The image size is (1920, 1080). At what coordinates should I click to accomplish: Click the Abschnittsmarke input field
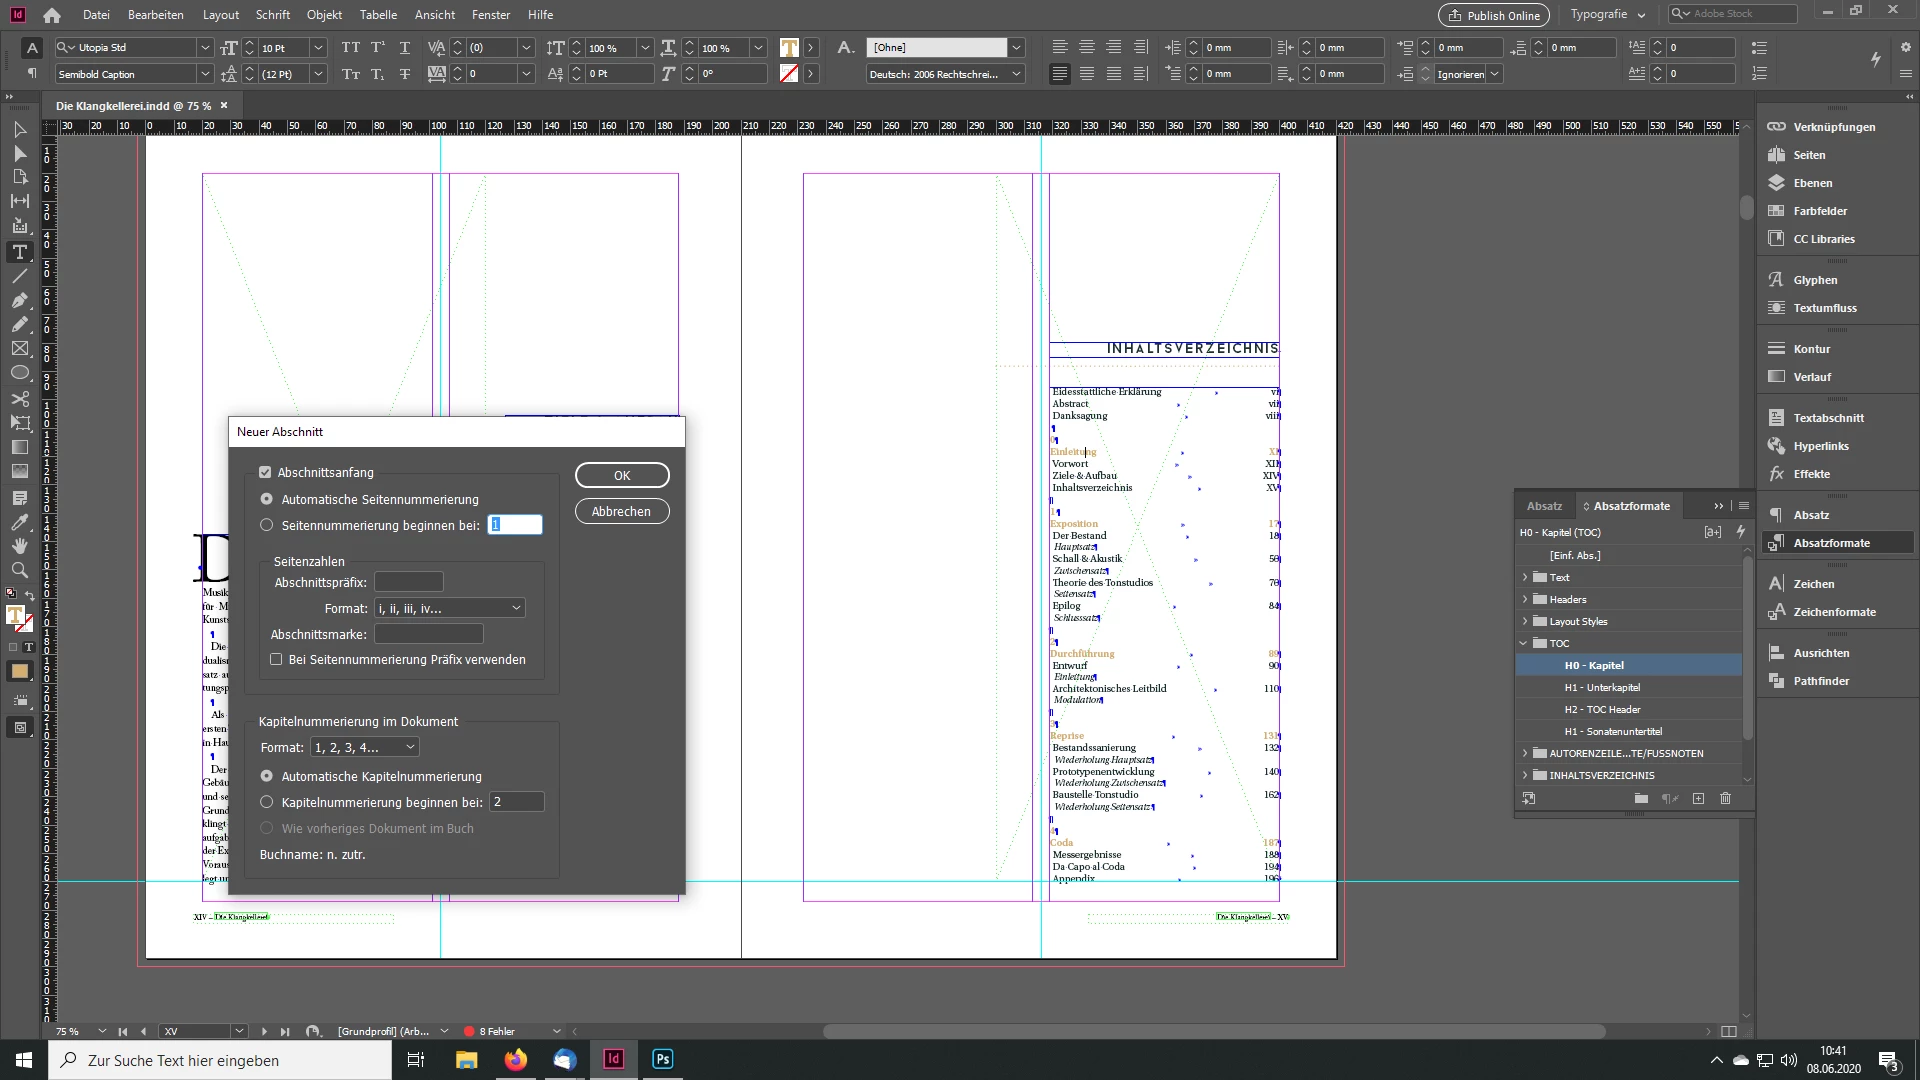tap(428, 634)
